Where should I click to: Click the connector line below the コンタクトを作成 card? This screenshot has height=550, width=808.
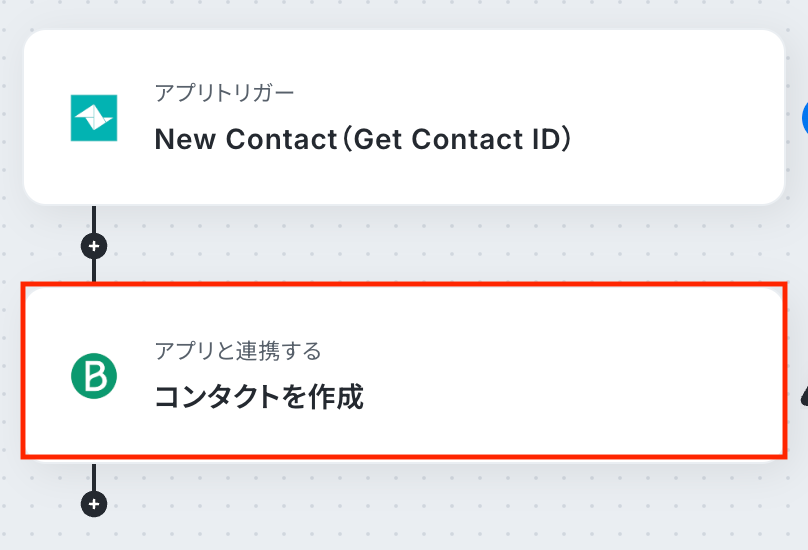point(94,476)
